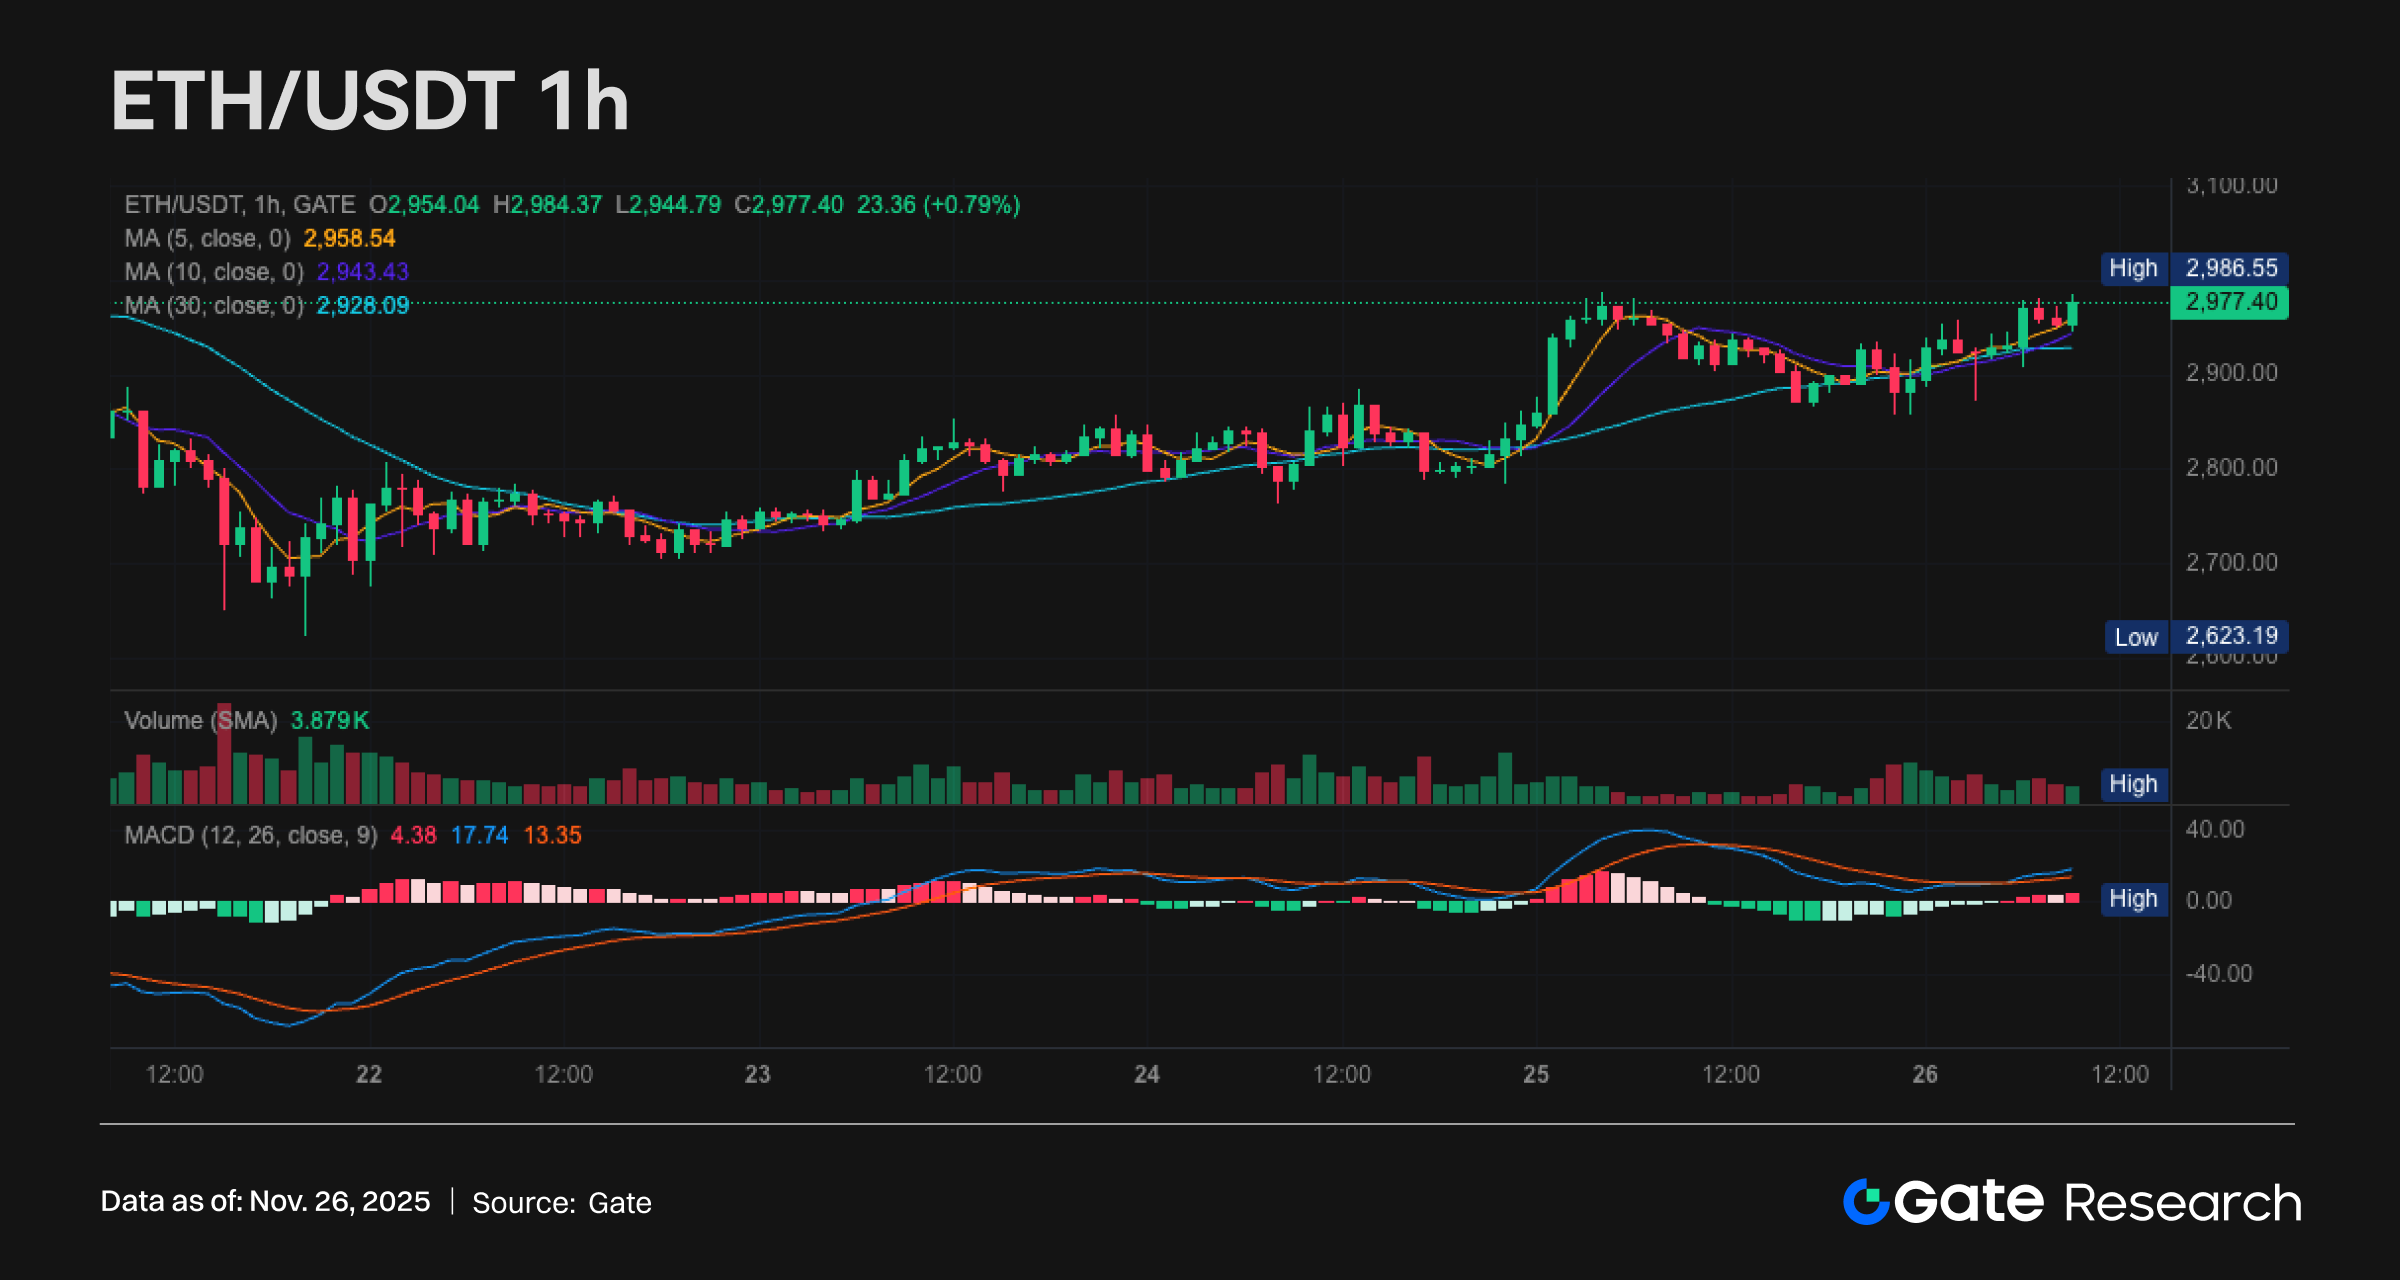This screenshot has height=1280, width=2400.
Task: Click date 25 on time axis
Action: [x=1536, y=1075]
